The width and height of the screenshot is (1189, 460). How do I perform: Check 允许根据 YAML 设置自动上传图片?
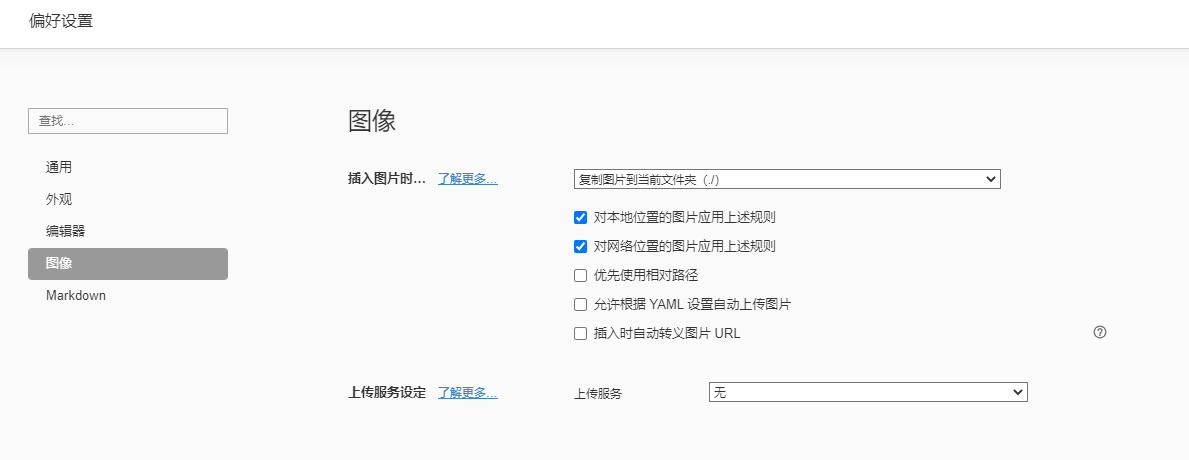[580, 304]
